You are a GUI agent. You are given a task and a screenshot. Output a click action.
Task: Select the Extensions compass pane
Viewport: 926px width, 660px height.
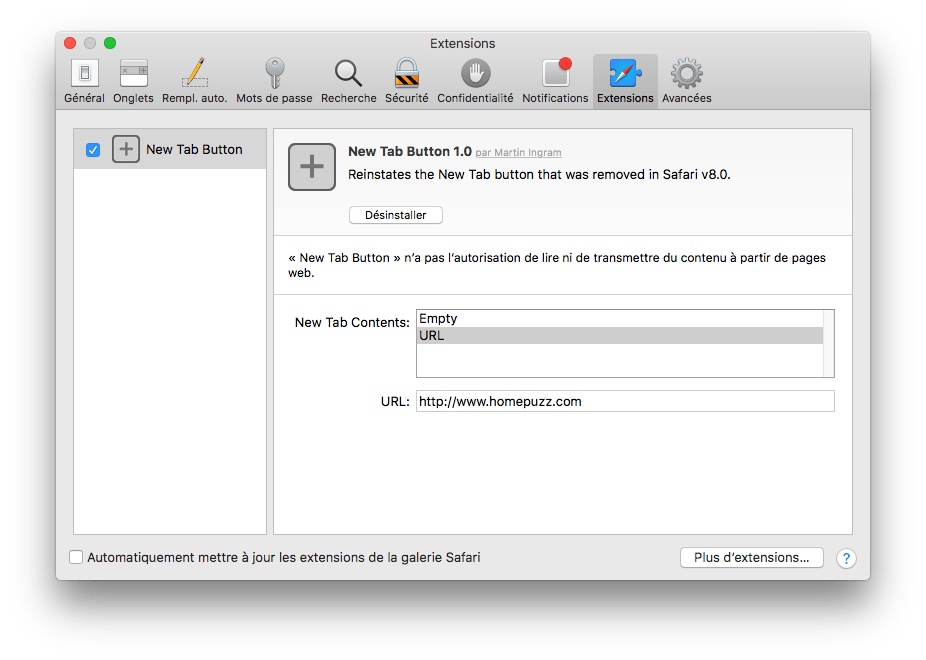click(x=625, y=81)
